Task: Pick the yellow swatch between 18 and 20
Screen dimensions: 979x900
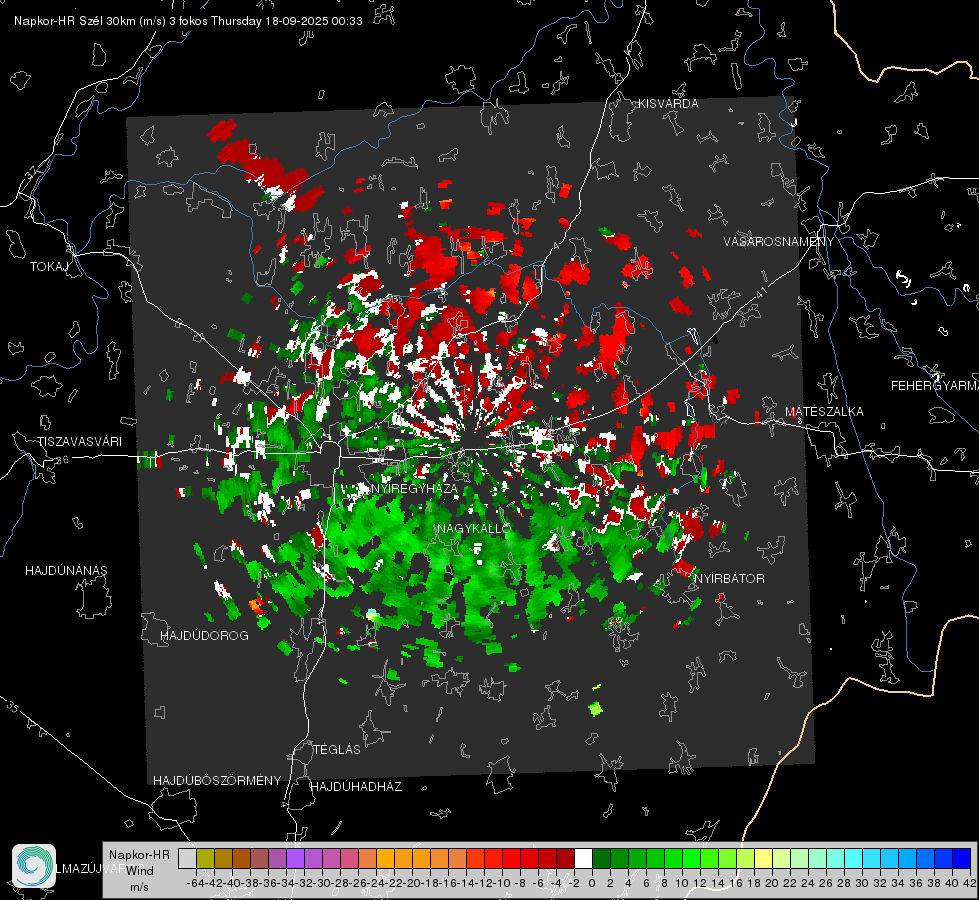Action: point(763,858)
